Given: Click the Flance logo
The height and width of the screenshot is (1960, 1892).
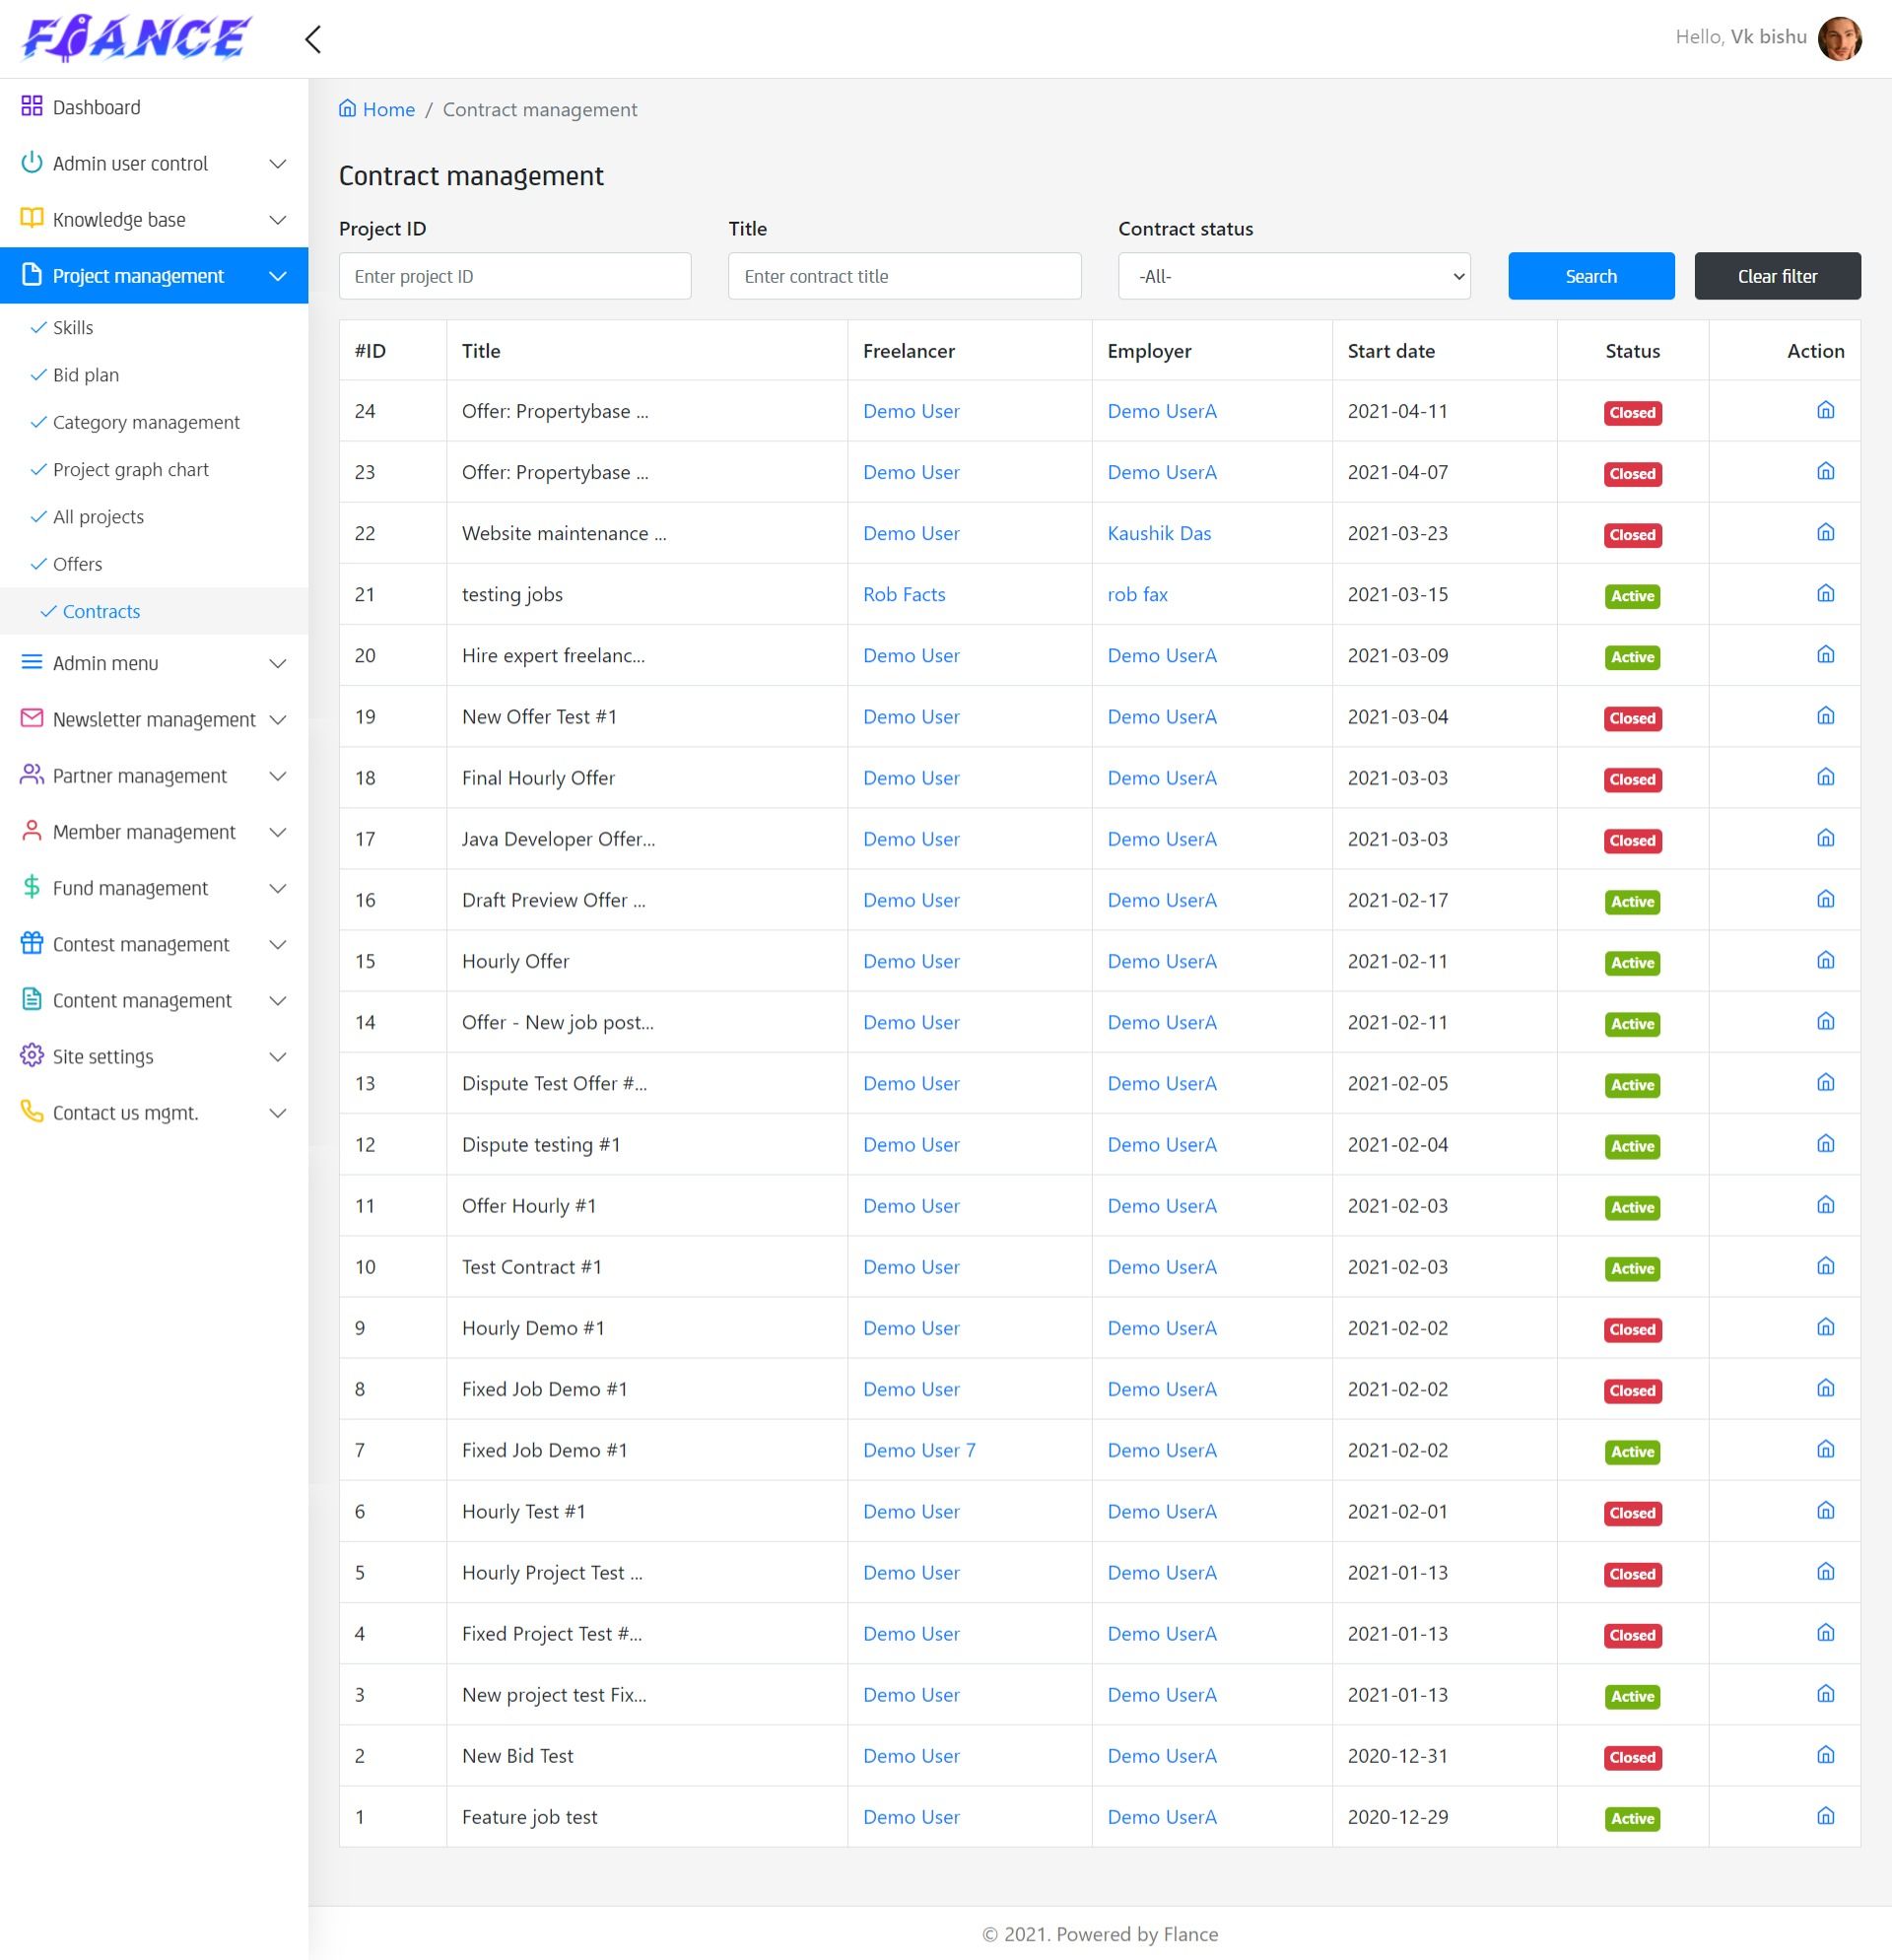Looking at the screenshot, I should (136, 39).
